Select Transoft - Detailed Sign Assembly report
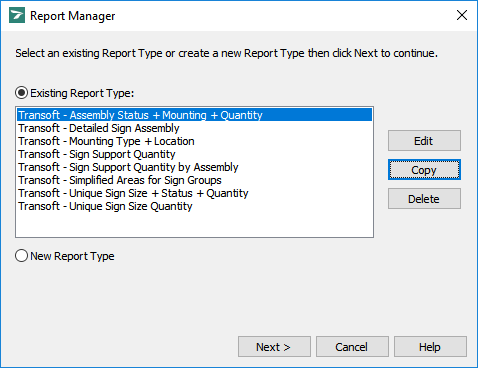This screenshot has width=478, height=368. (x=194, y=128)
